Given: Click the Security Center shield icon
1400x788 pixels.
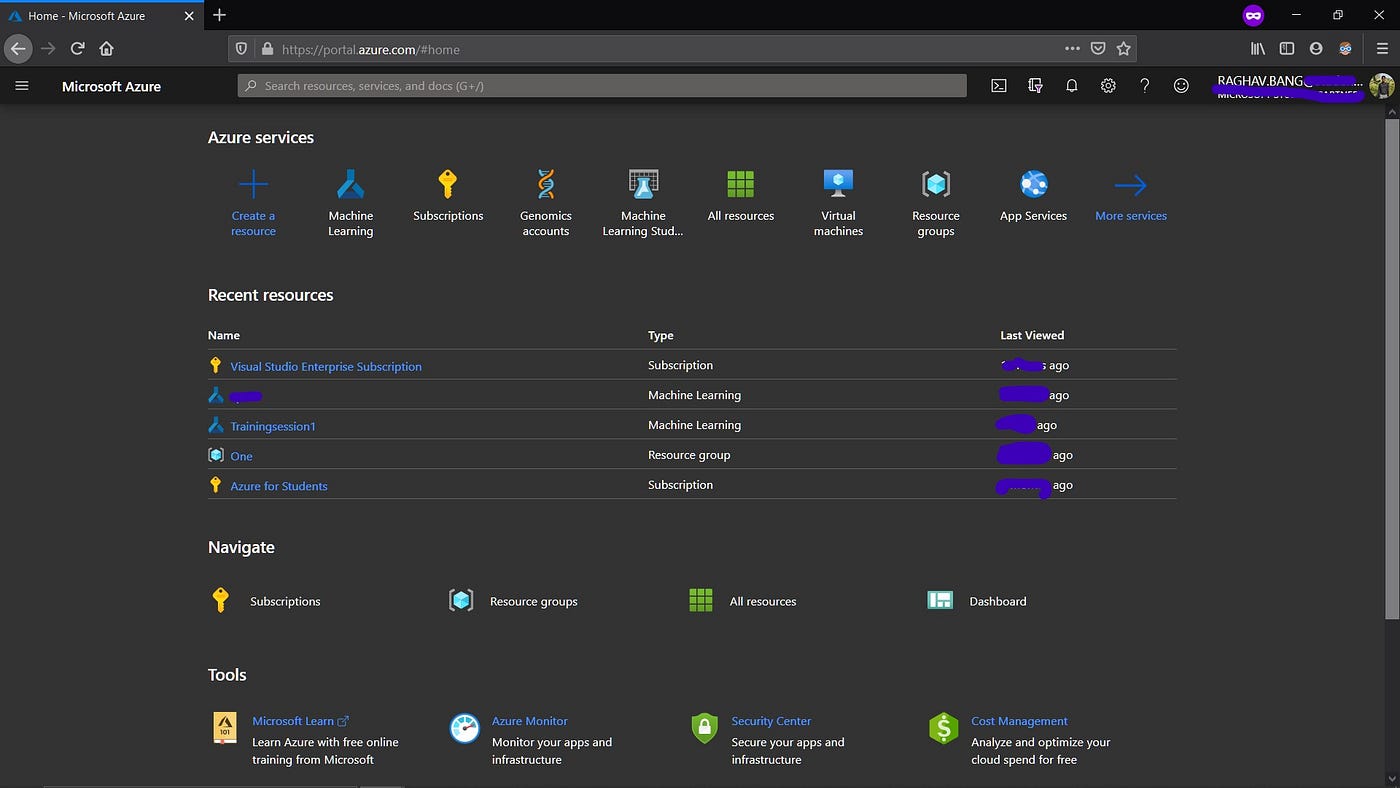Looking at the screenshot, I should pyautogui.click(x=705, y=728).
